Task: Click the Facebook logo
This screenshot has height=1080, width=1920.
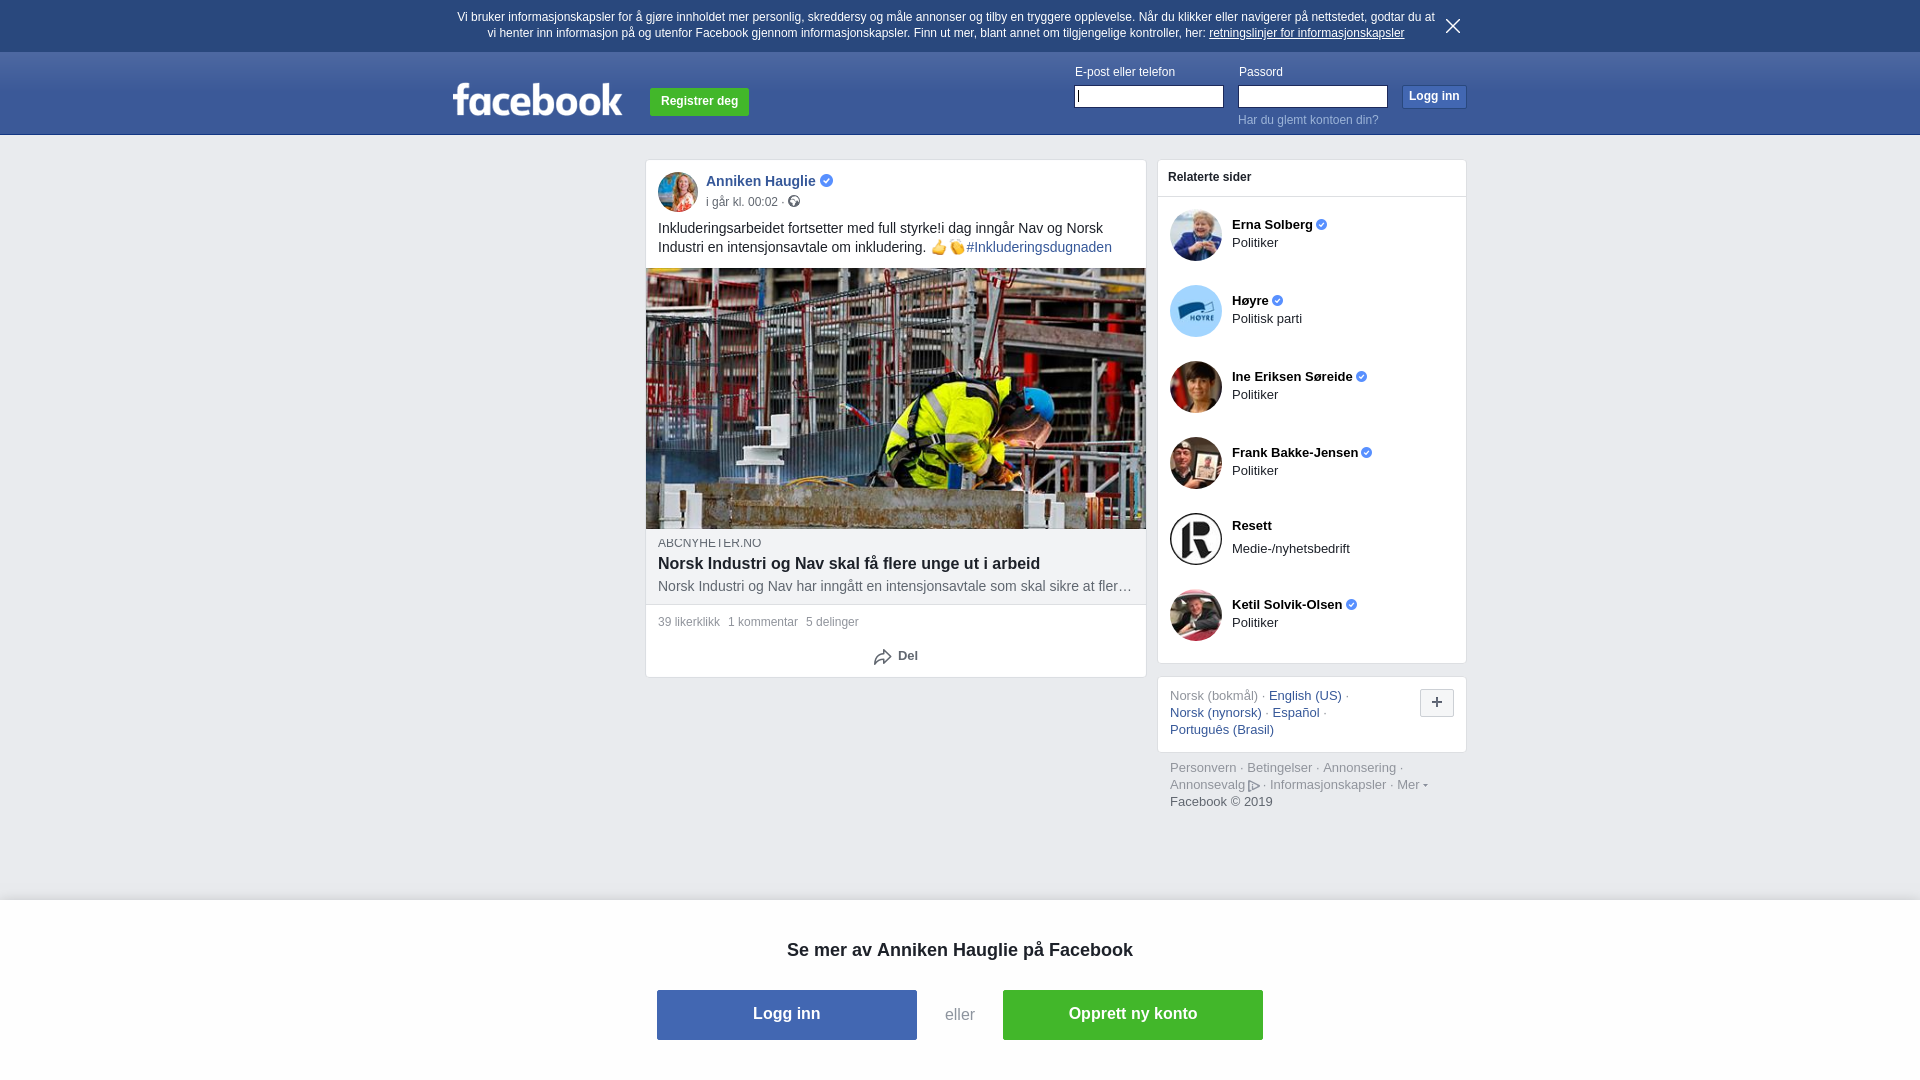Action: click(x=537, y=99)
